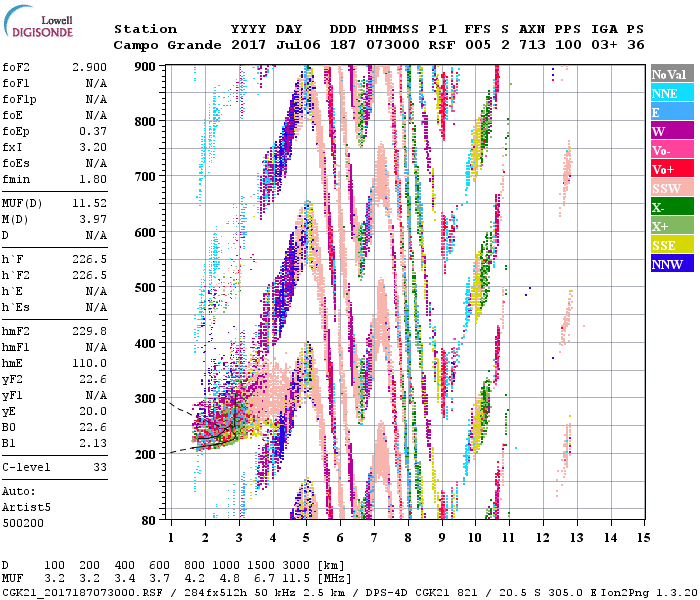Viewport: 700px width, 600px height.
Task: Click the CGK21_2017187073000.RSF file name
Action: 83,592
